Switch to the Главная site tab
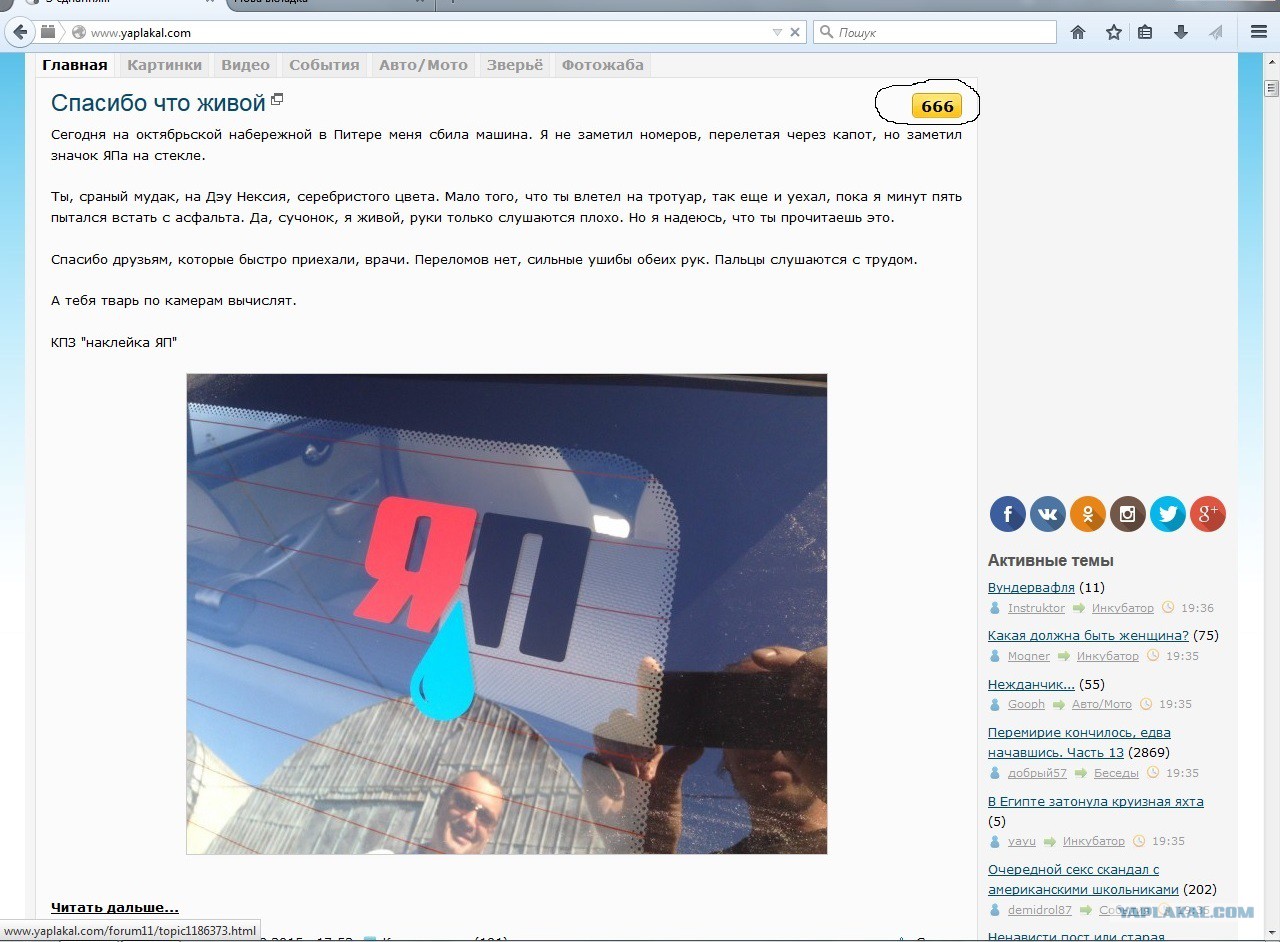 click(x=75, y=65)
